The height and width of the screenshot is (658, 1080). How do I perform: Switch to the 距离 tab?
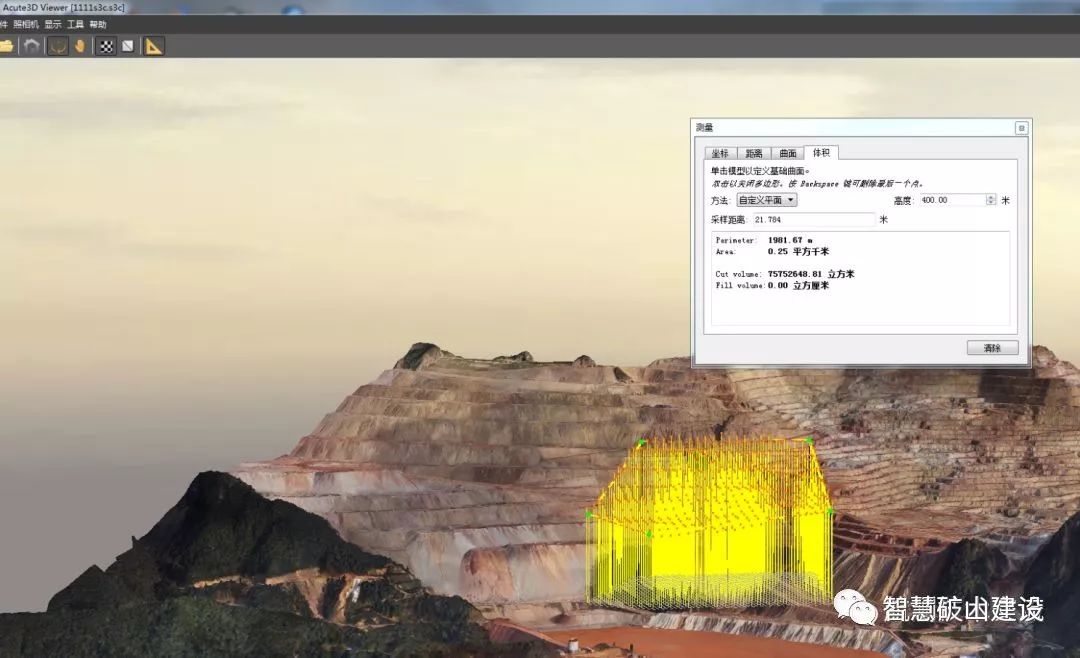(754, 153)
